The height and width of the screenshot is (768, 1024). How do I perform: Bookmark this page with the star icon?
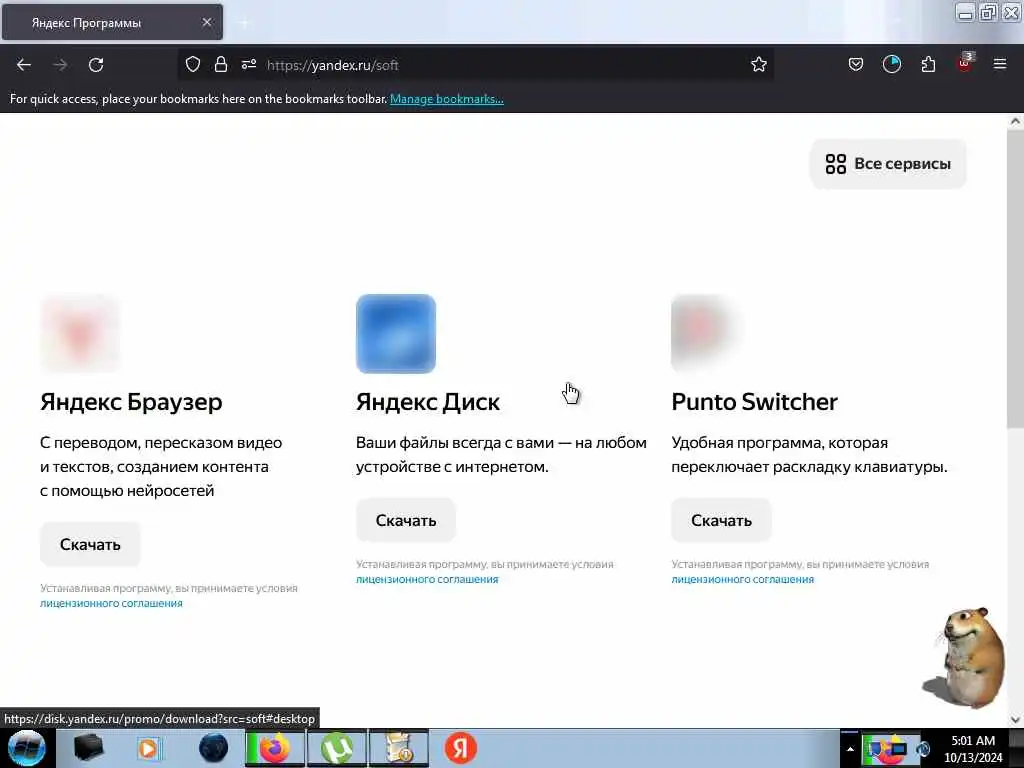coord(758,64)
